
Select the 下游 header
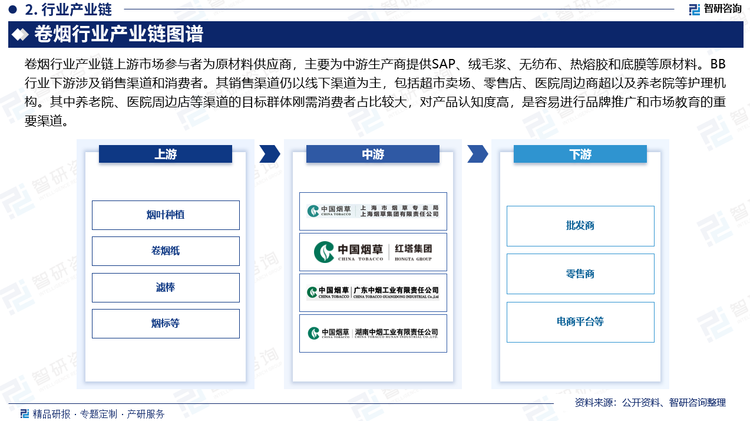point(580,154)
